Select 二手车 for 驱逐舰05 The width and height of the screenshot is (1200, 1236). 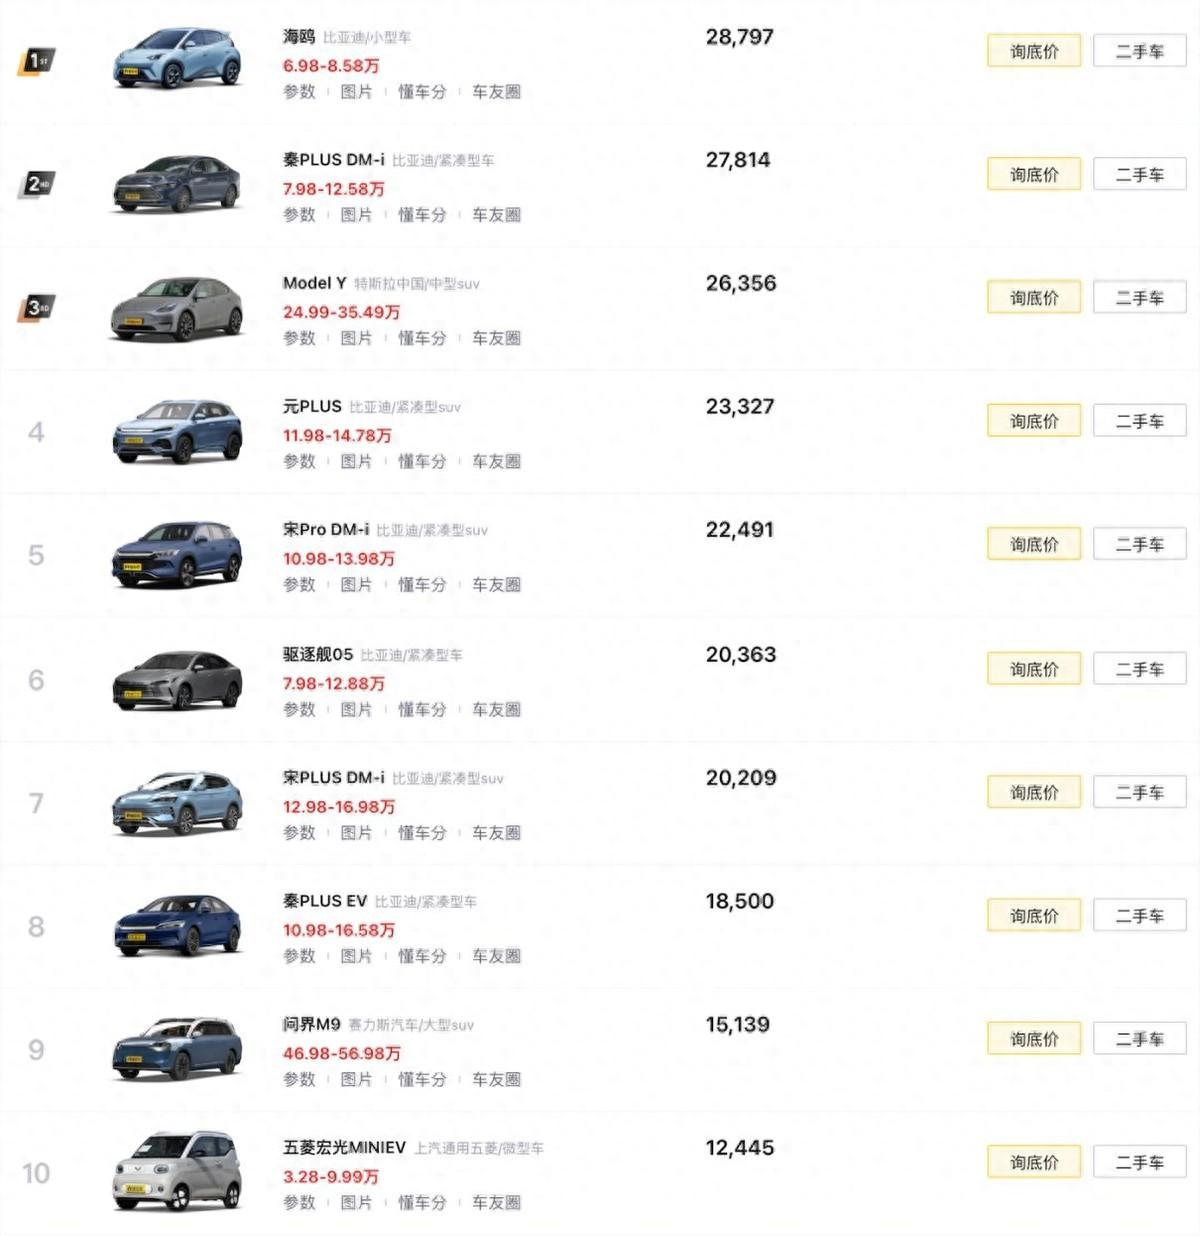1139,669
